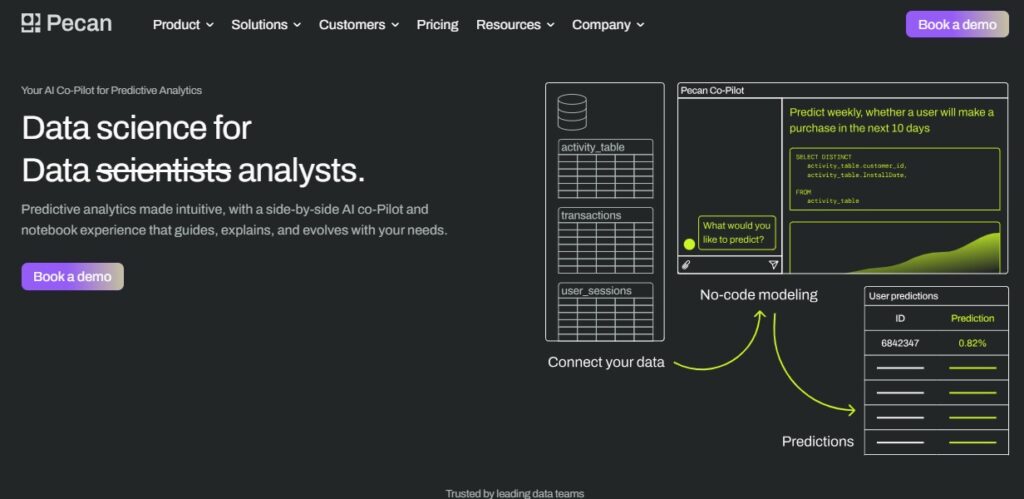
Task: Click the send arrow icon in chat
Action: pos(773,264)
